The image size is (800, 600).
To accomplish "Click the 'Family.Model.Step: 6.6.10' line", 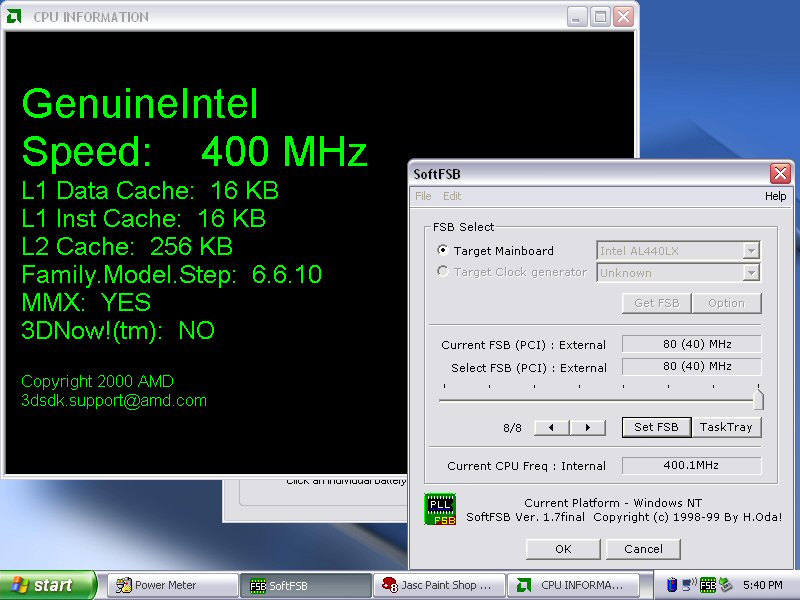I will pyautogui.click(x=171, y=274).
